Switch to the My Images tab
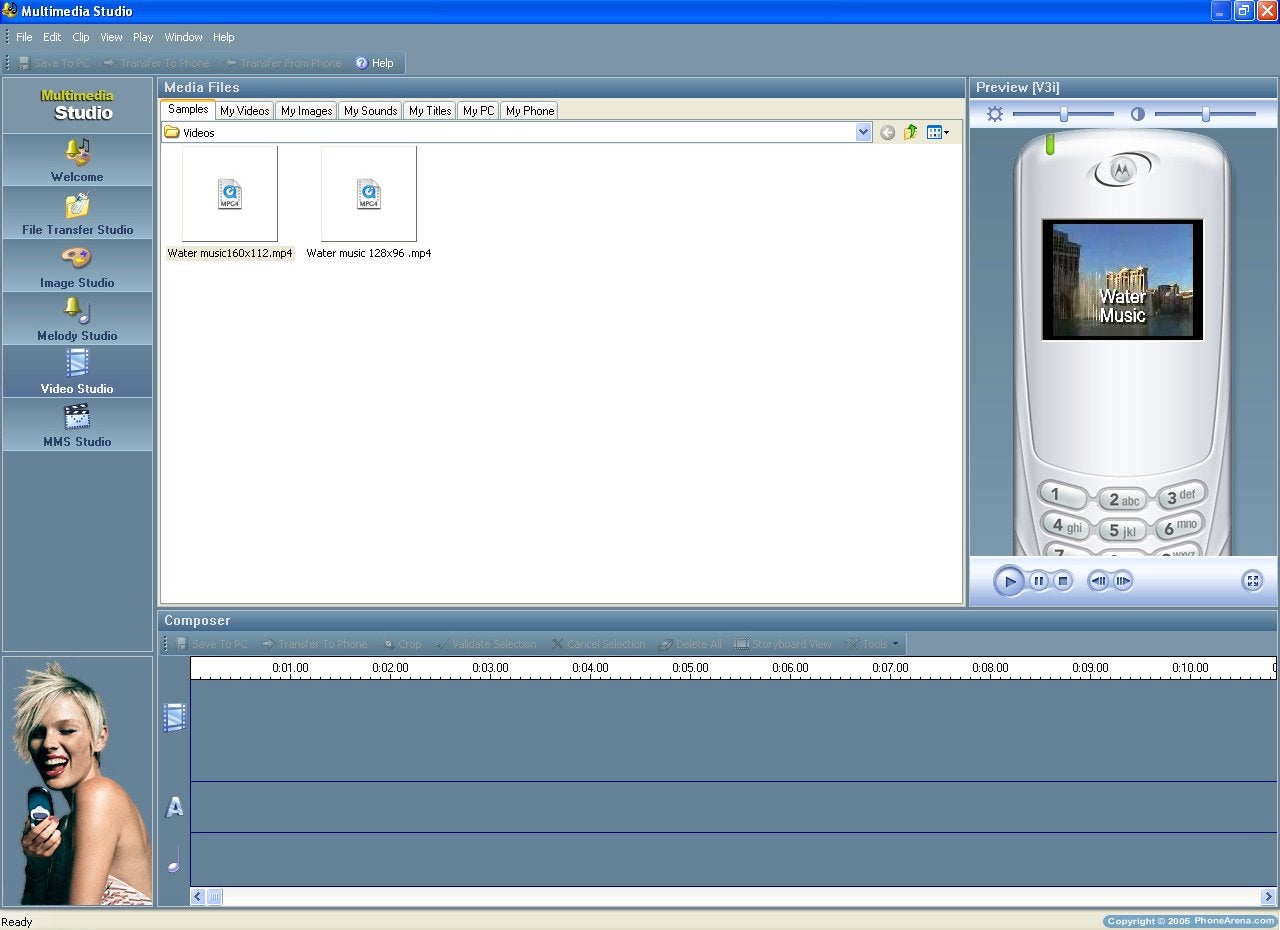 (306, 111)
